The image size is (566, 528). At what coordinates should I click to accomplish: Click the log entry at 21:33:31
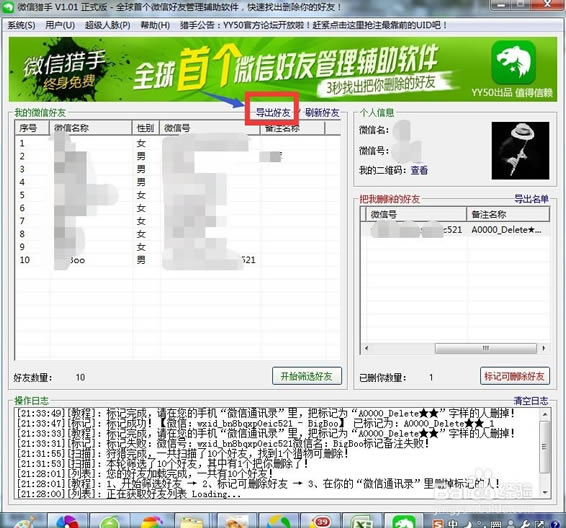223,443
